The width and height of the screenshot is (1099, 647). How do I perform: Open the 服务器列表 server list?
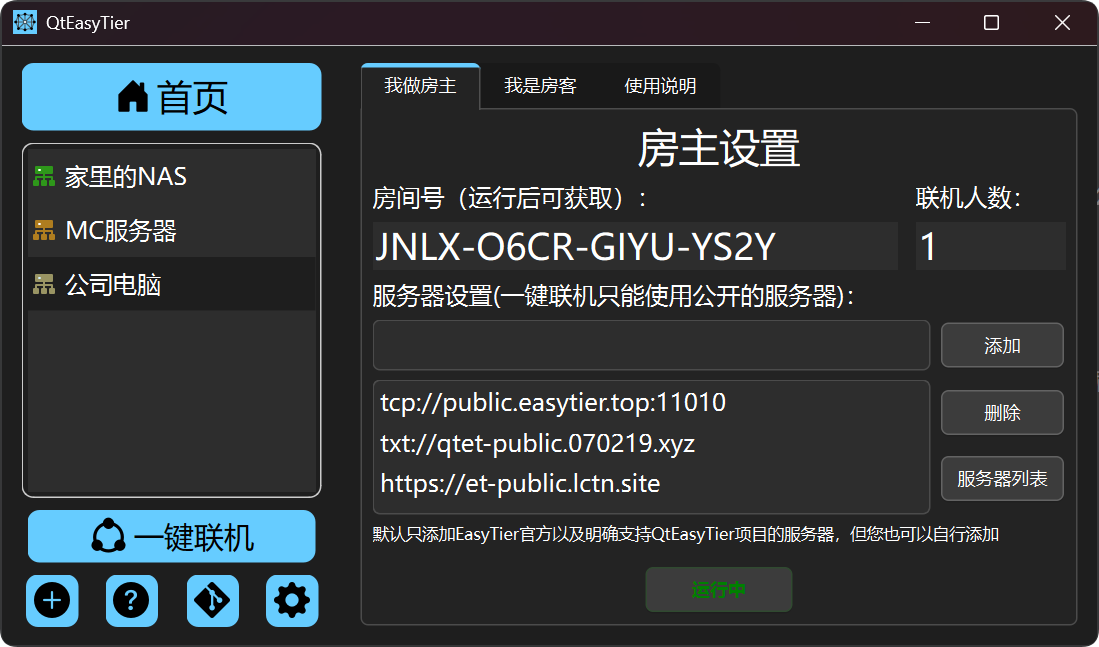[1002, 479]
